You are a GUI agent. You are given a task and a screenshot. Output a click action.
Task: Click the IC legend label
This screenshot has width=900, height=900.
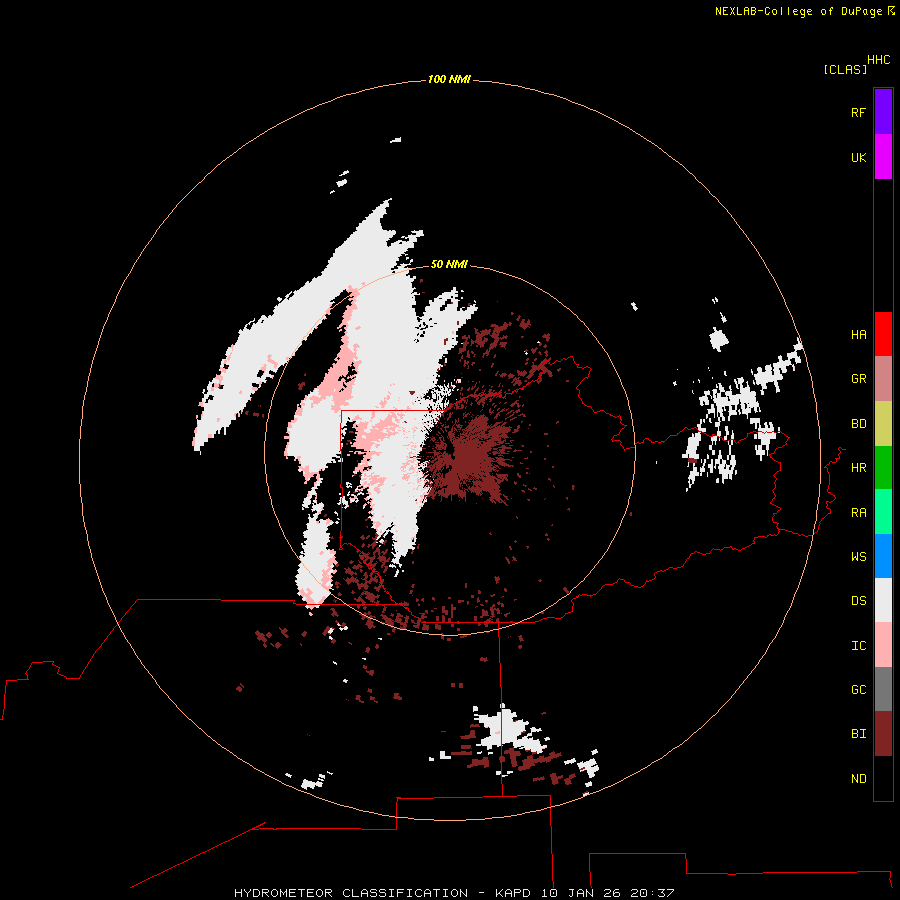click(x=858, y=645)
